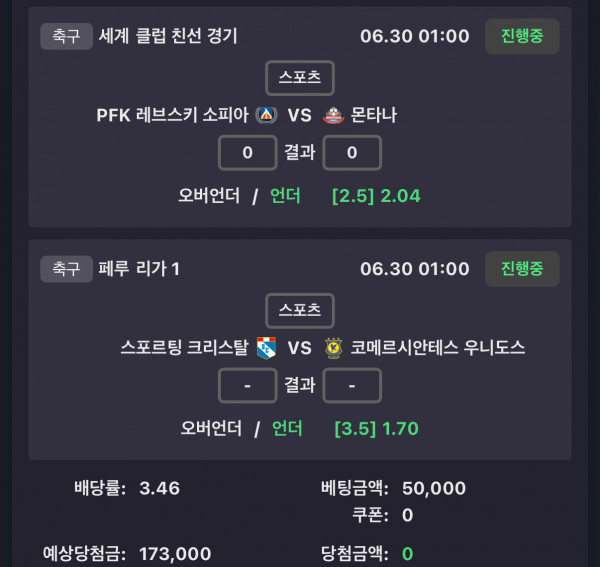Click the Comerciantes Unidos team crest
Screen dimensions: 600x567
tap(333, 348)
